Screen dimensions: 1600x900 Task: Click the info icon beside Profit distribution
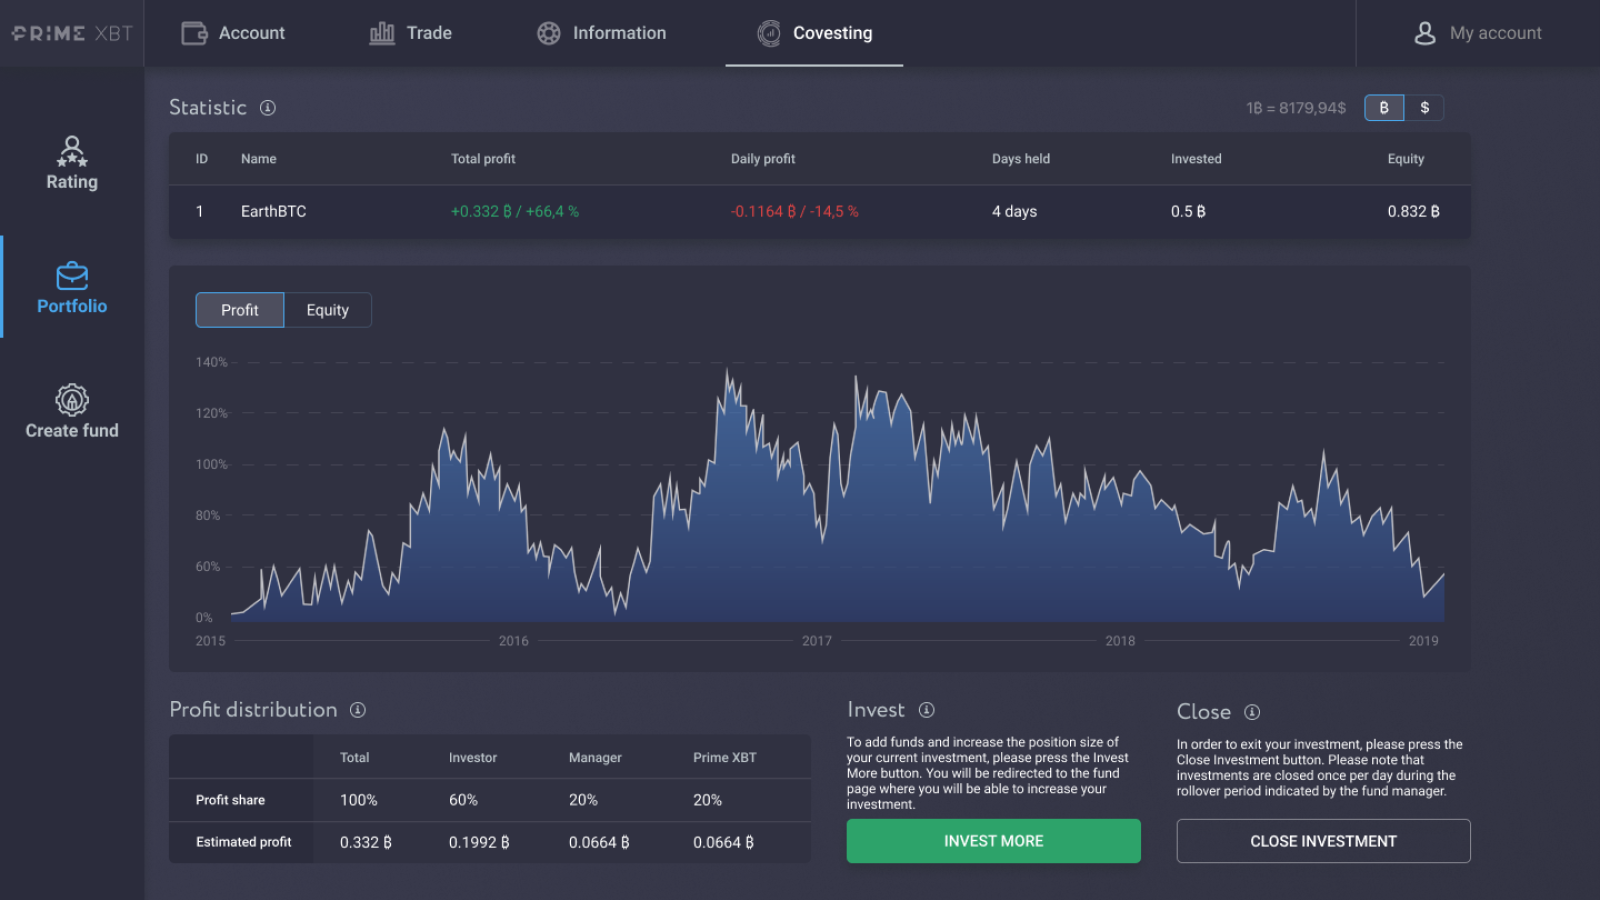click(x=358, y=710)
